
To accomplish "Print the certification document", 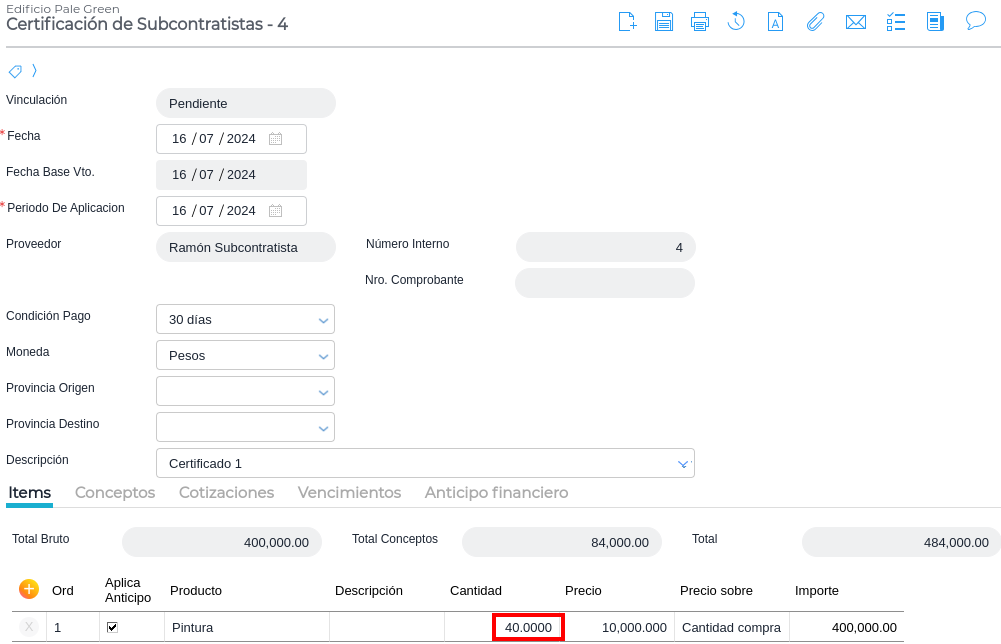I will (x=700, y=22).
